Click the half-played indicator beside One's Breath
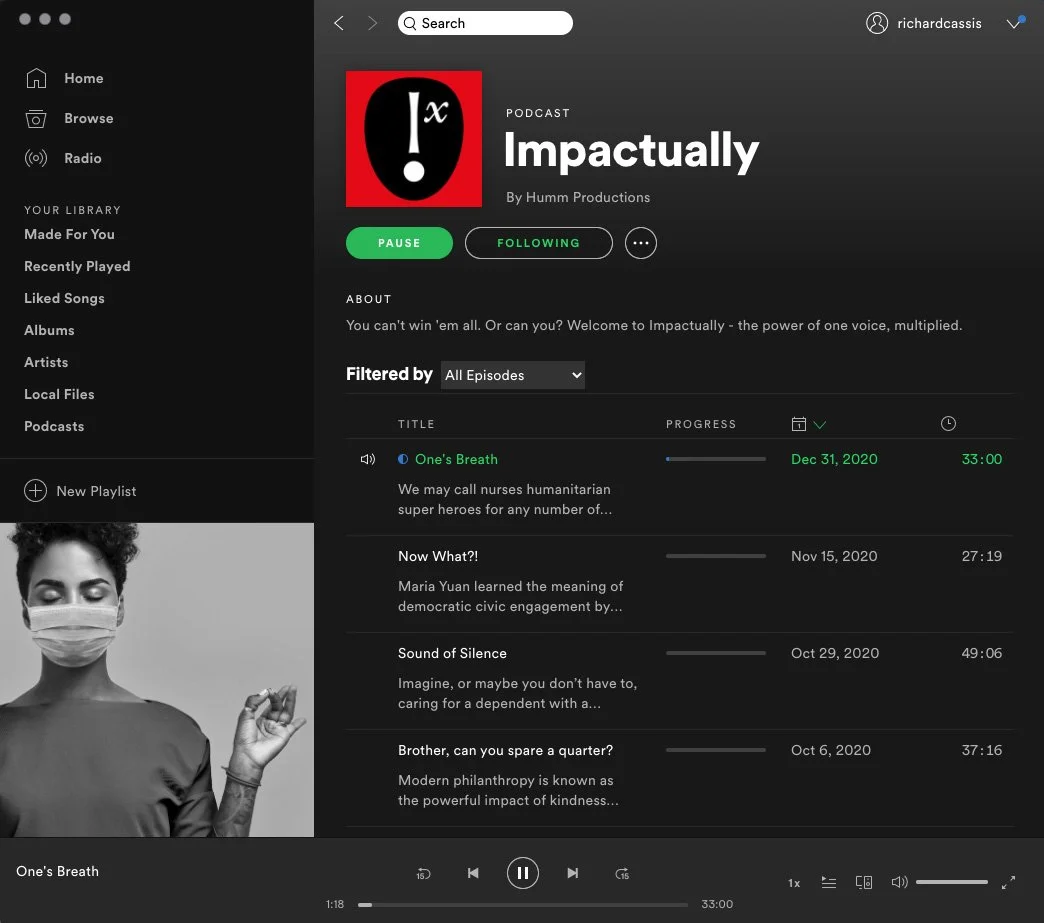The width and height of the screenshot is (1044, 923). [403, 459]
